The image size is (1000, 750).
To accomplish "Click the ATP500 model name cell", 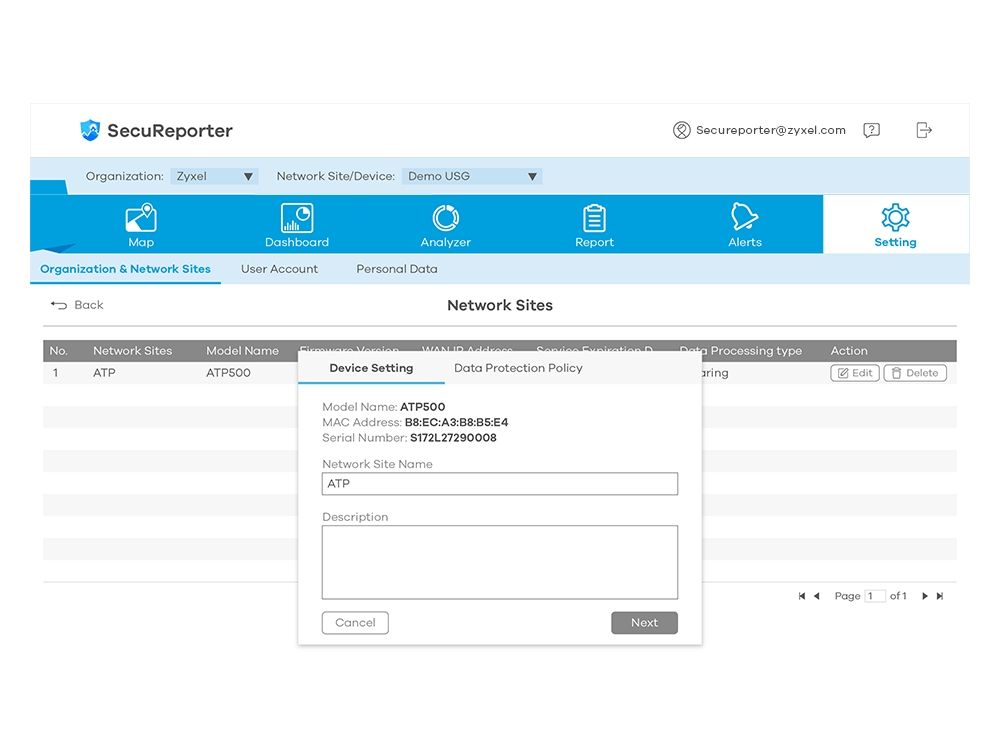I will [228, 372].
